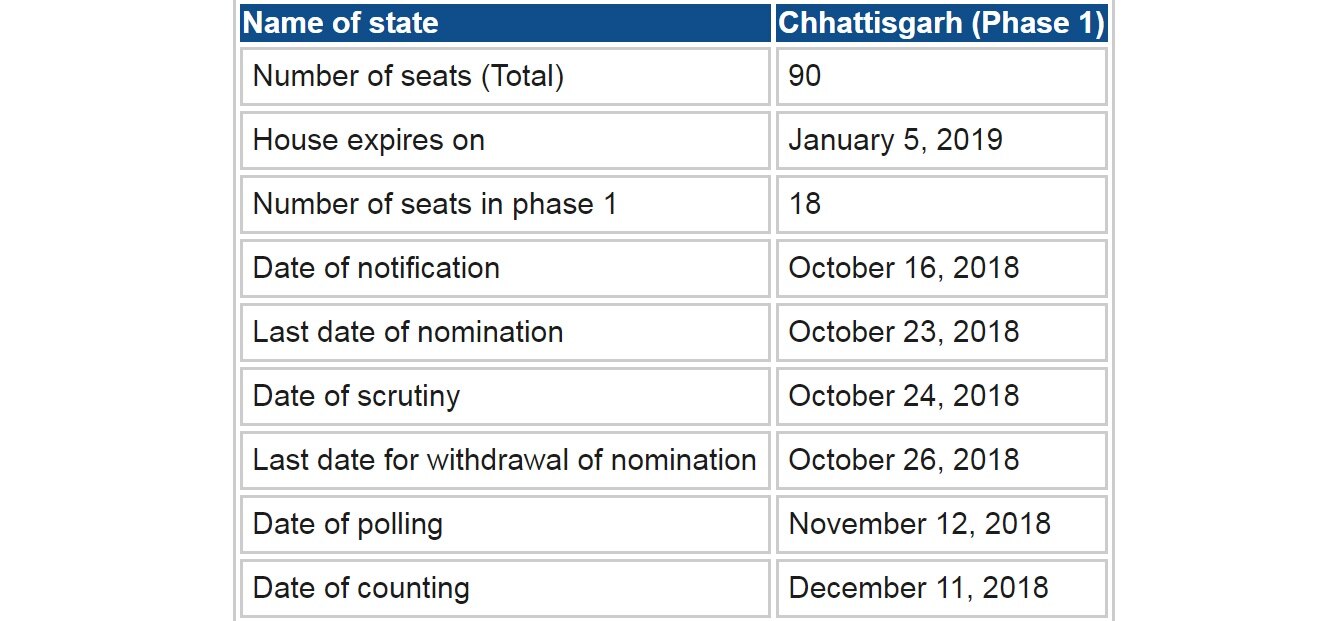Click 'Last date for withdrawal of nomination'
The image size is (1338, 621).
pos(505,460)
